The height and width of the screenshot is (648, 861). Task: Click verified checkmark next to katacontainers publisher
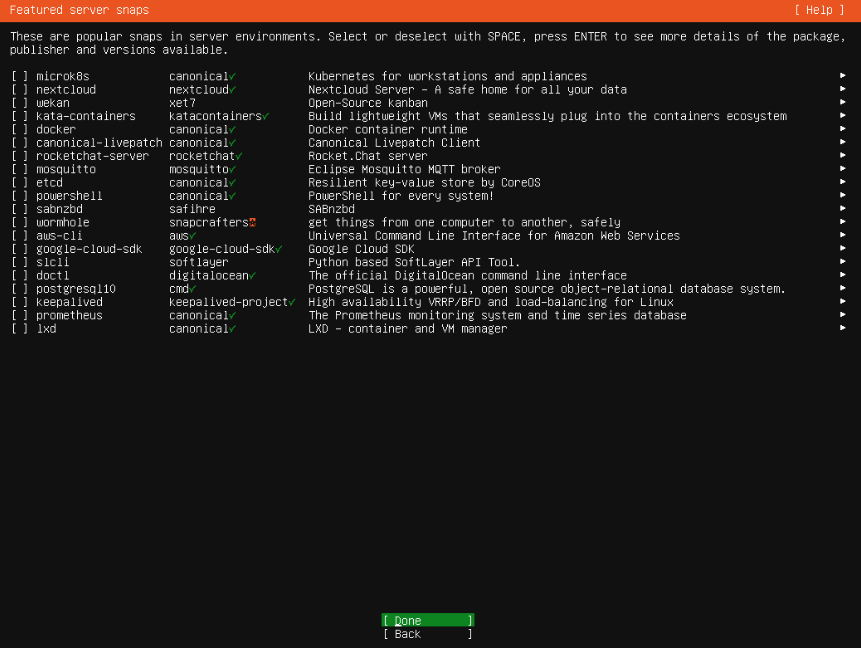265,116
